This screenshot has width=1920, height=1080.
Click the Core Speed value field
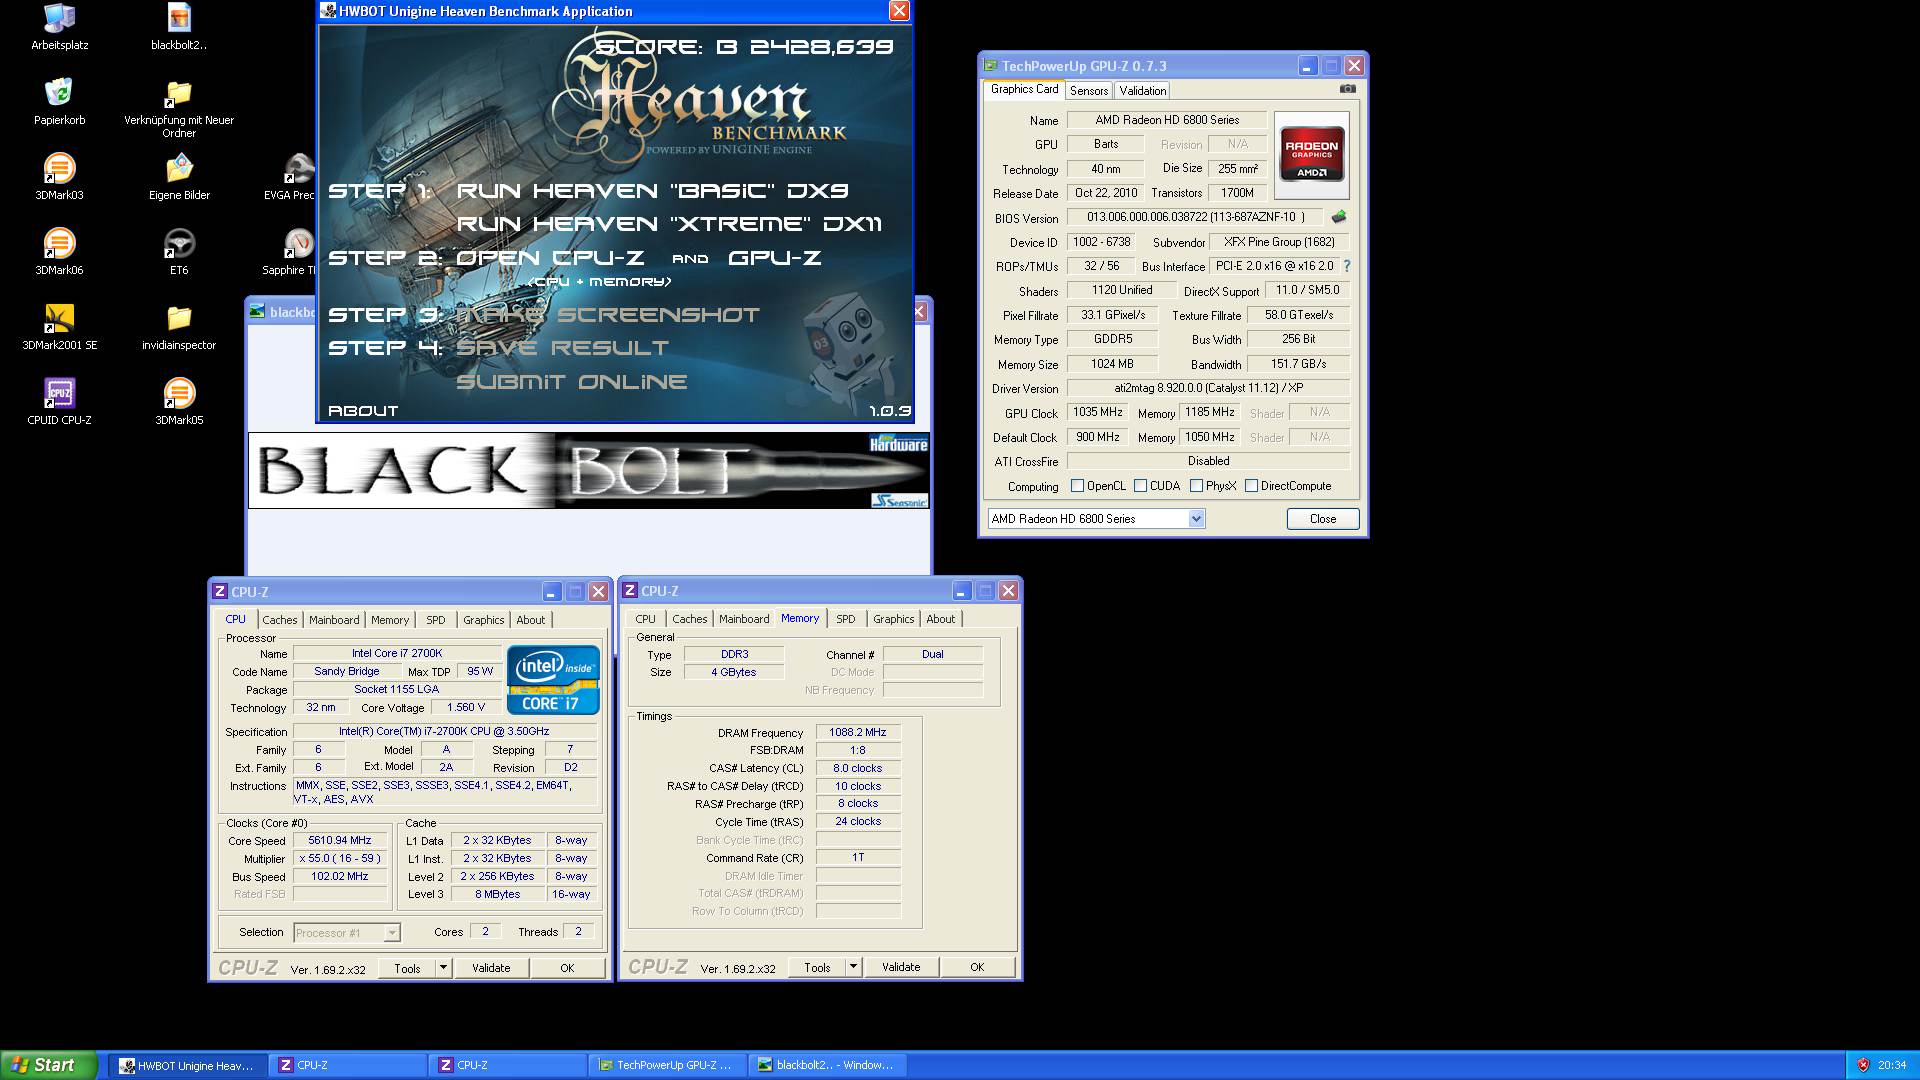[x=339, y=841]
